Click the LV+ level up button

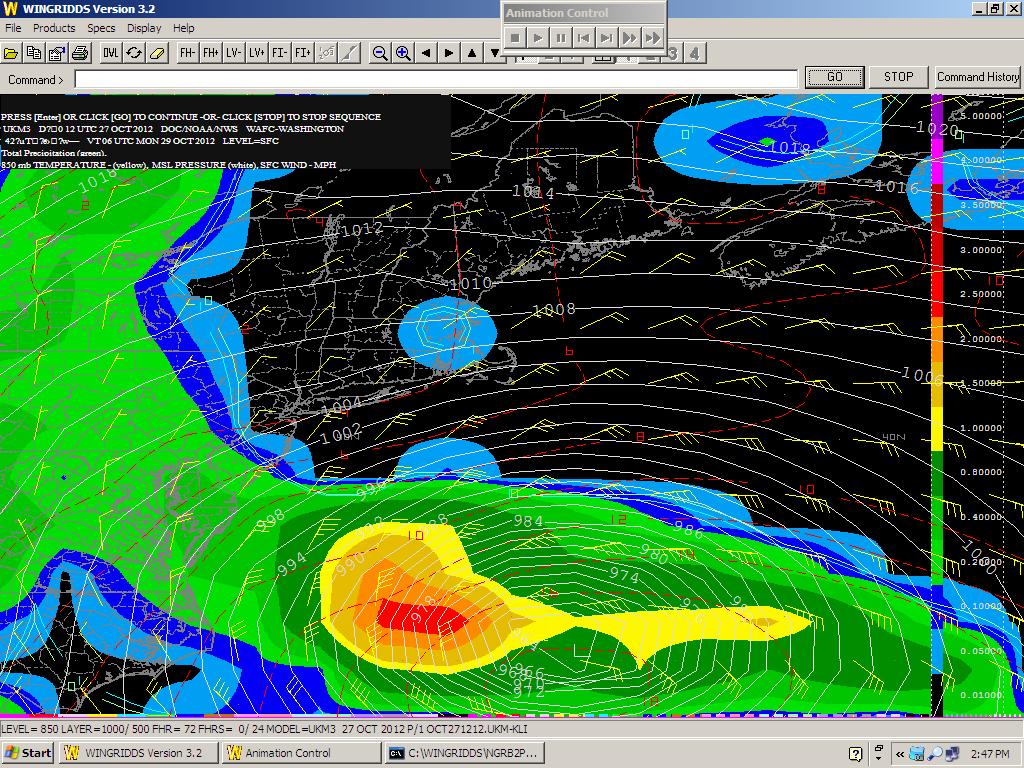tap(257, 53)
